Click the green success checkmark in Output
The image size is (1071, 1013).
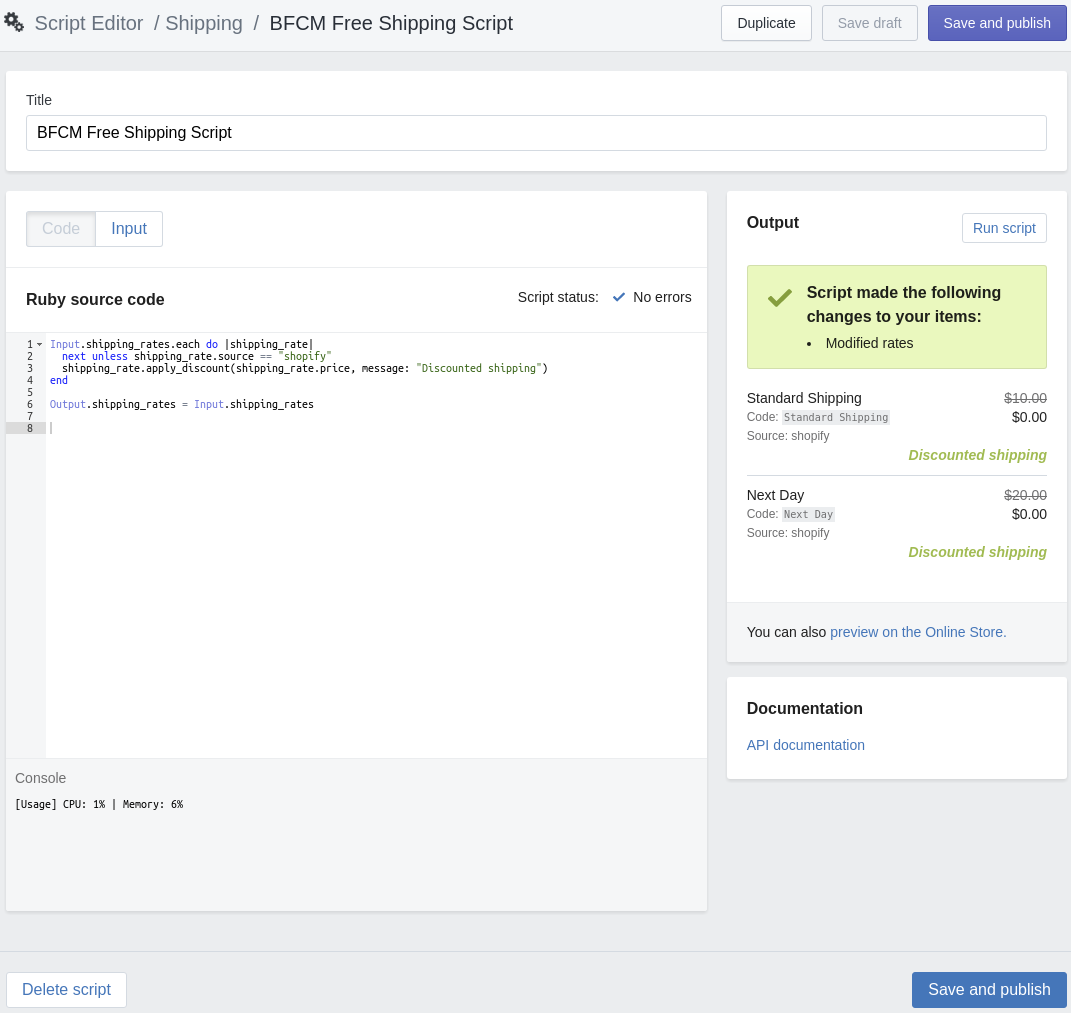pos(779,297)
